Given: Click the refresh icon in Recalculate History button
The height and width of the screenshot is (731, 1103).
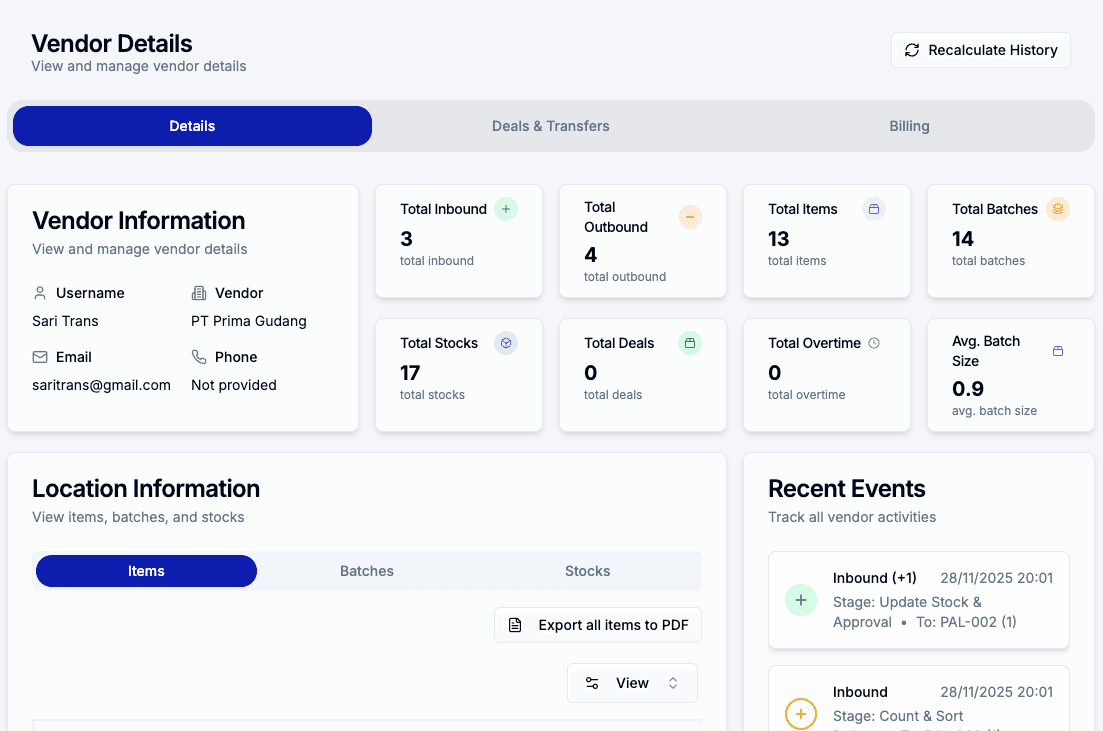Looking at the screenshot, I should pos(911,49).
